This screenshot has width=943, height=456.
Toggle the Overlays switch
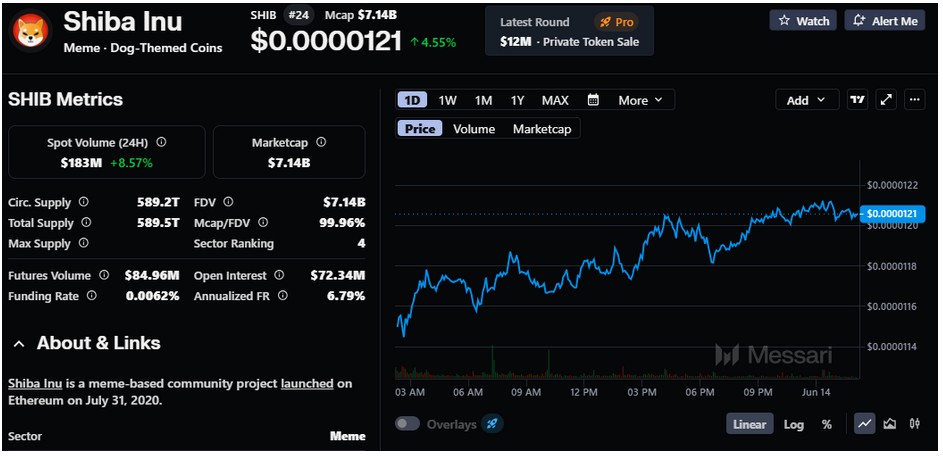(407, 424)
